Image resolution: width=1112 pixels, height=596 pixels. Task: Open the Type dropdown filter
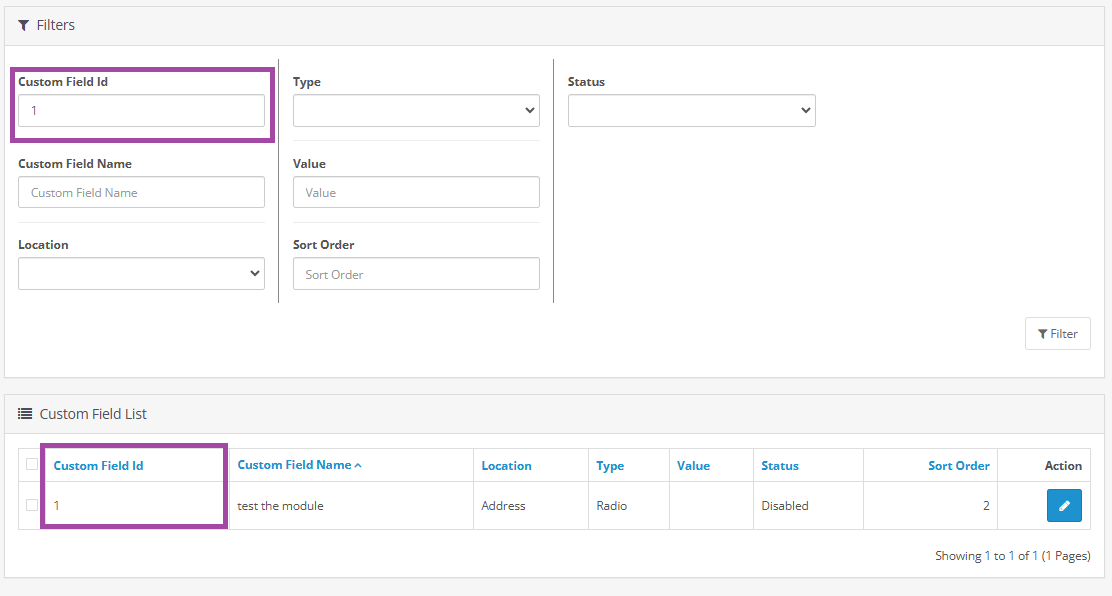(x=416, y=111)
